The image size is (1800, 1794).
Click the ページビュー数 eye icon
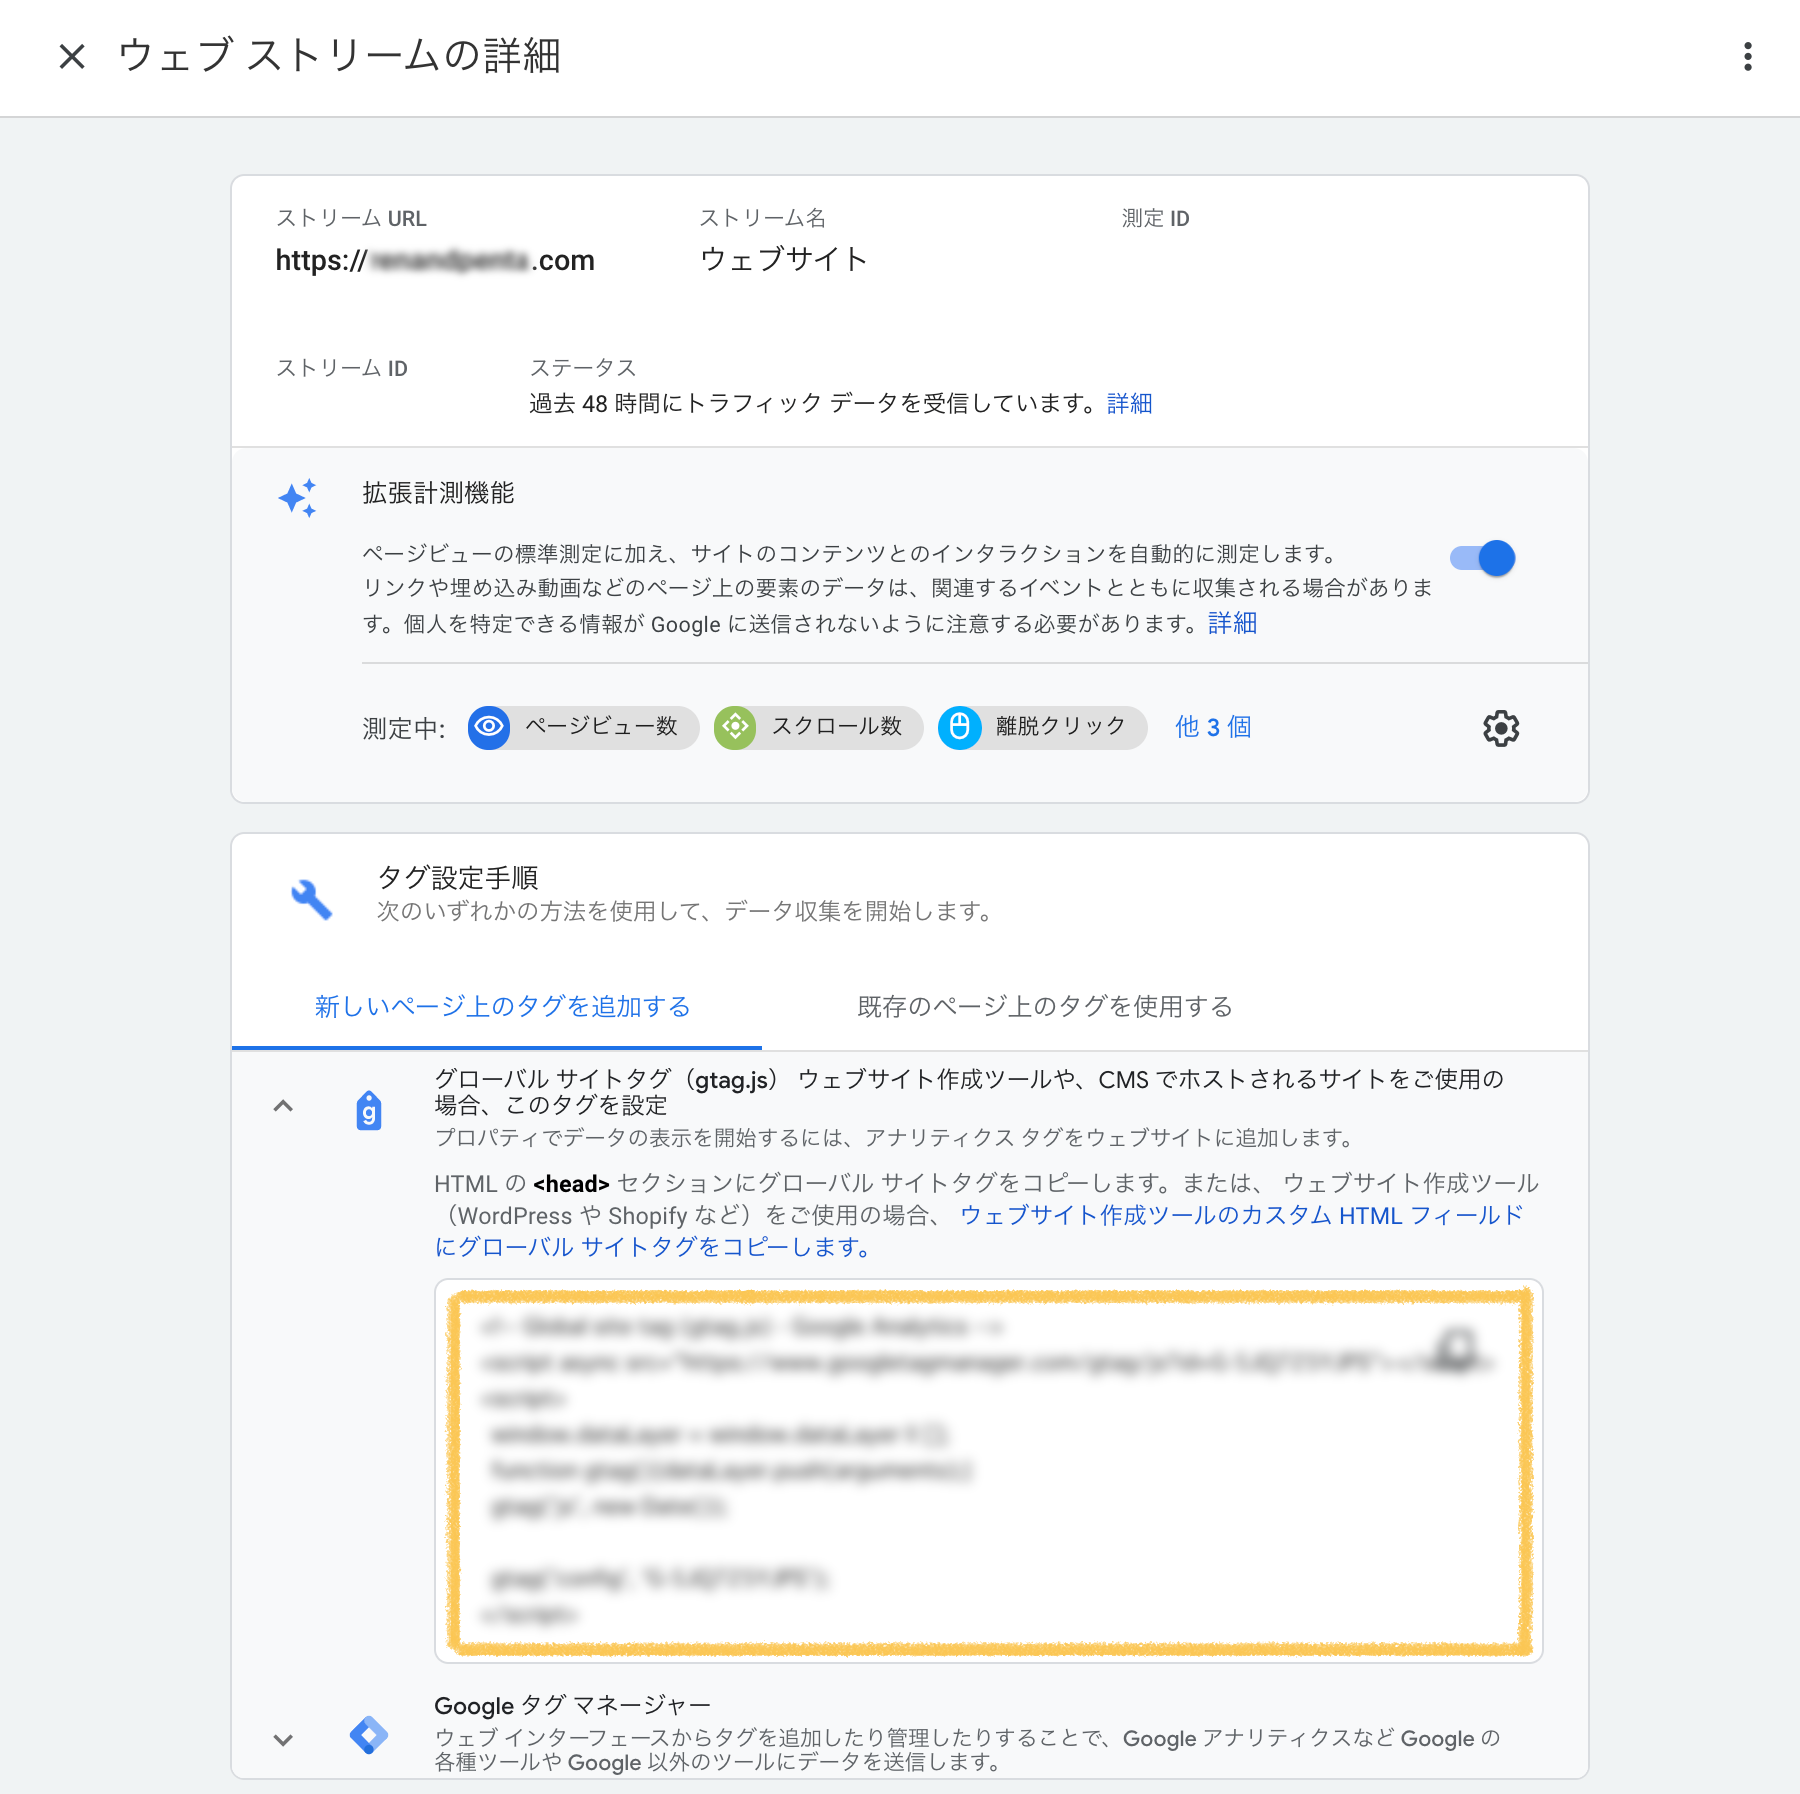pos(489,727)
